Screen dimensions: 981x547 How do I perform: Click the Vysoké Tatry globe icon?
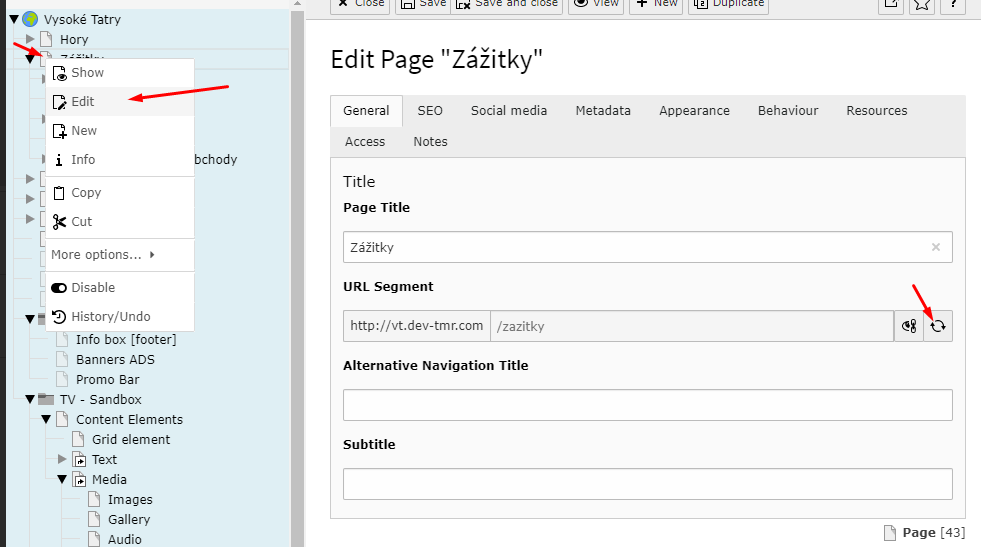click(x=30, y=19)
